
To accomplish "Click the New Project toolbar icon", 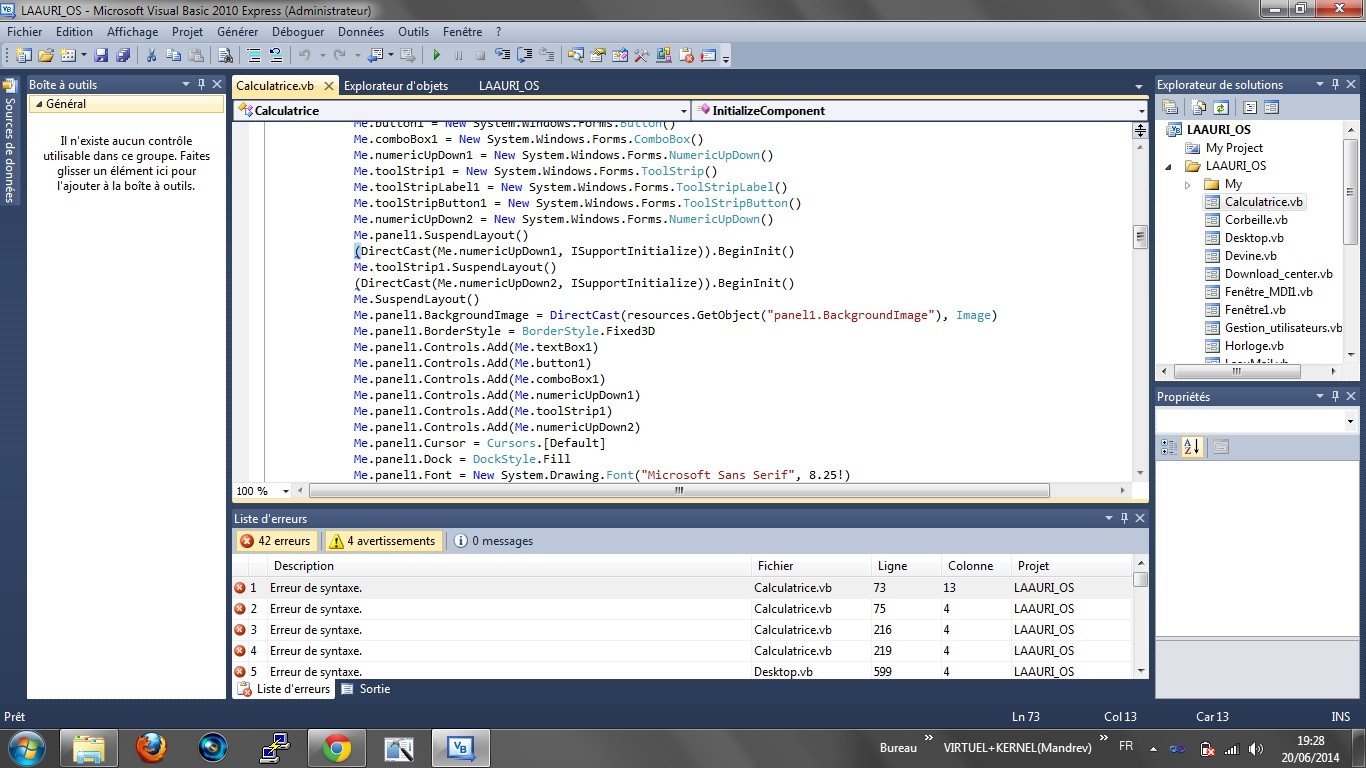I will 22,55.
